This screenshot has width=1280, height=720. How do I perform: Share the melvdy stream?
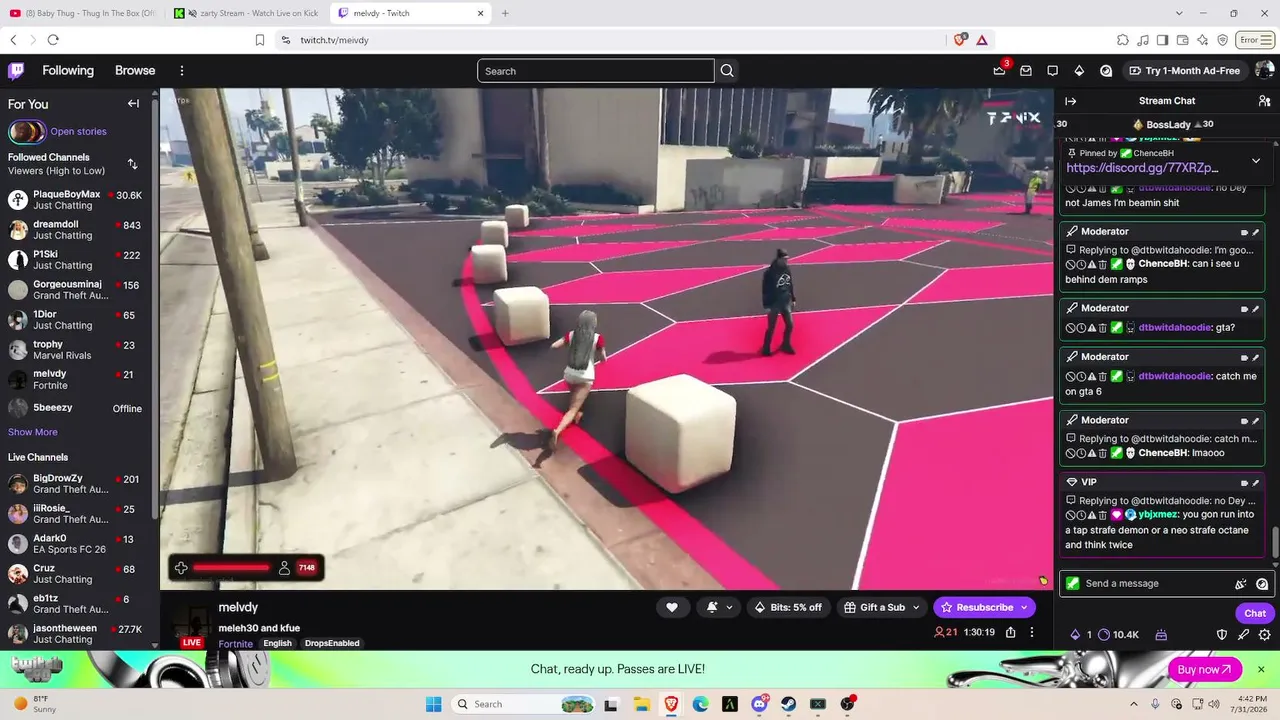pyautogui.click(x=1011, y=632)
